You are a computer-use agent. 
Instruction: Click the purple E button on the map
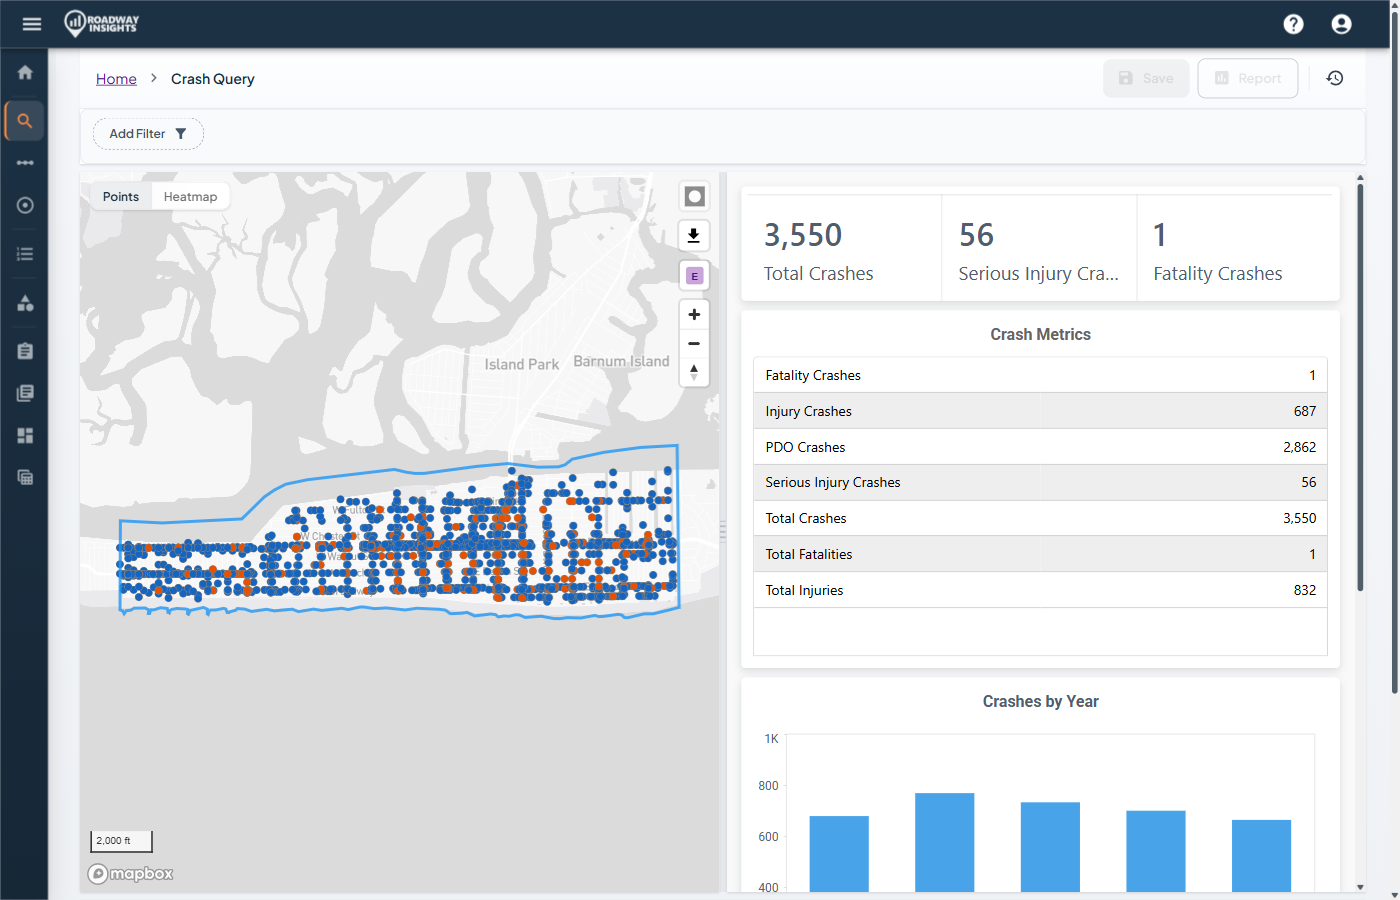(x=694, y=275)
